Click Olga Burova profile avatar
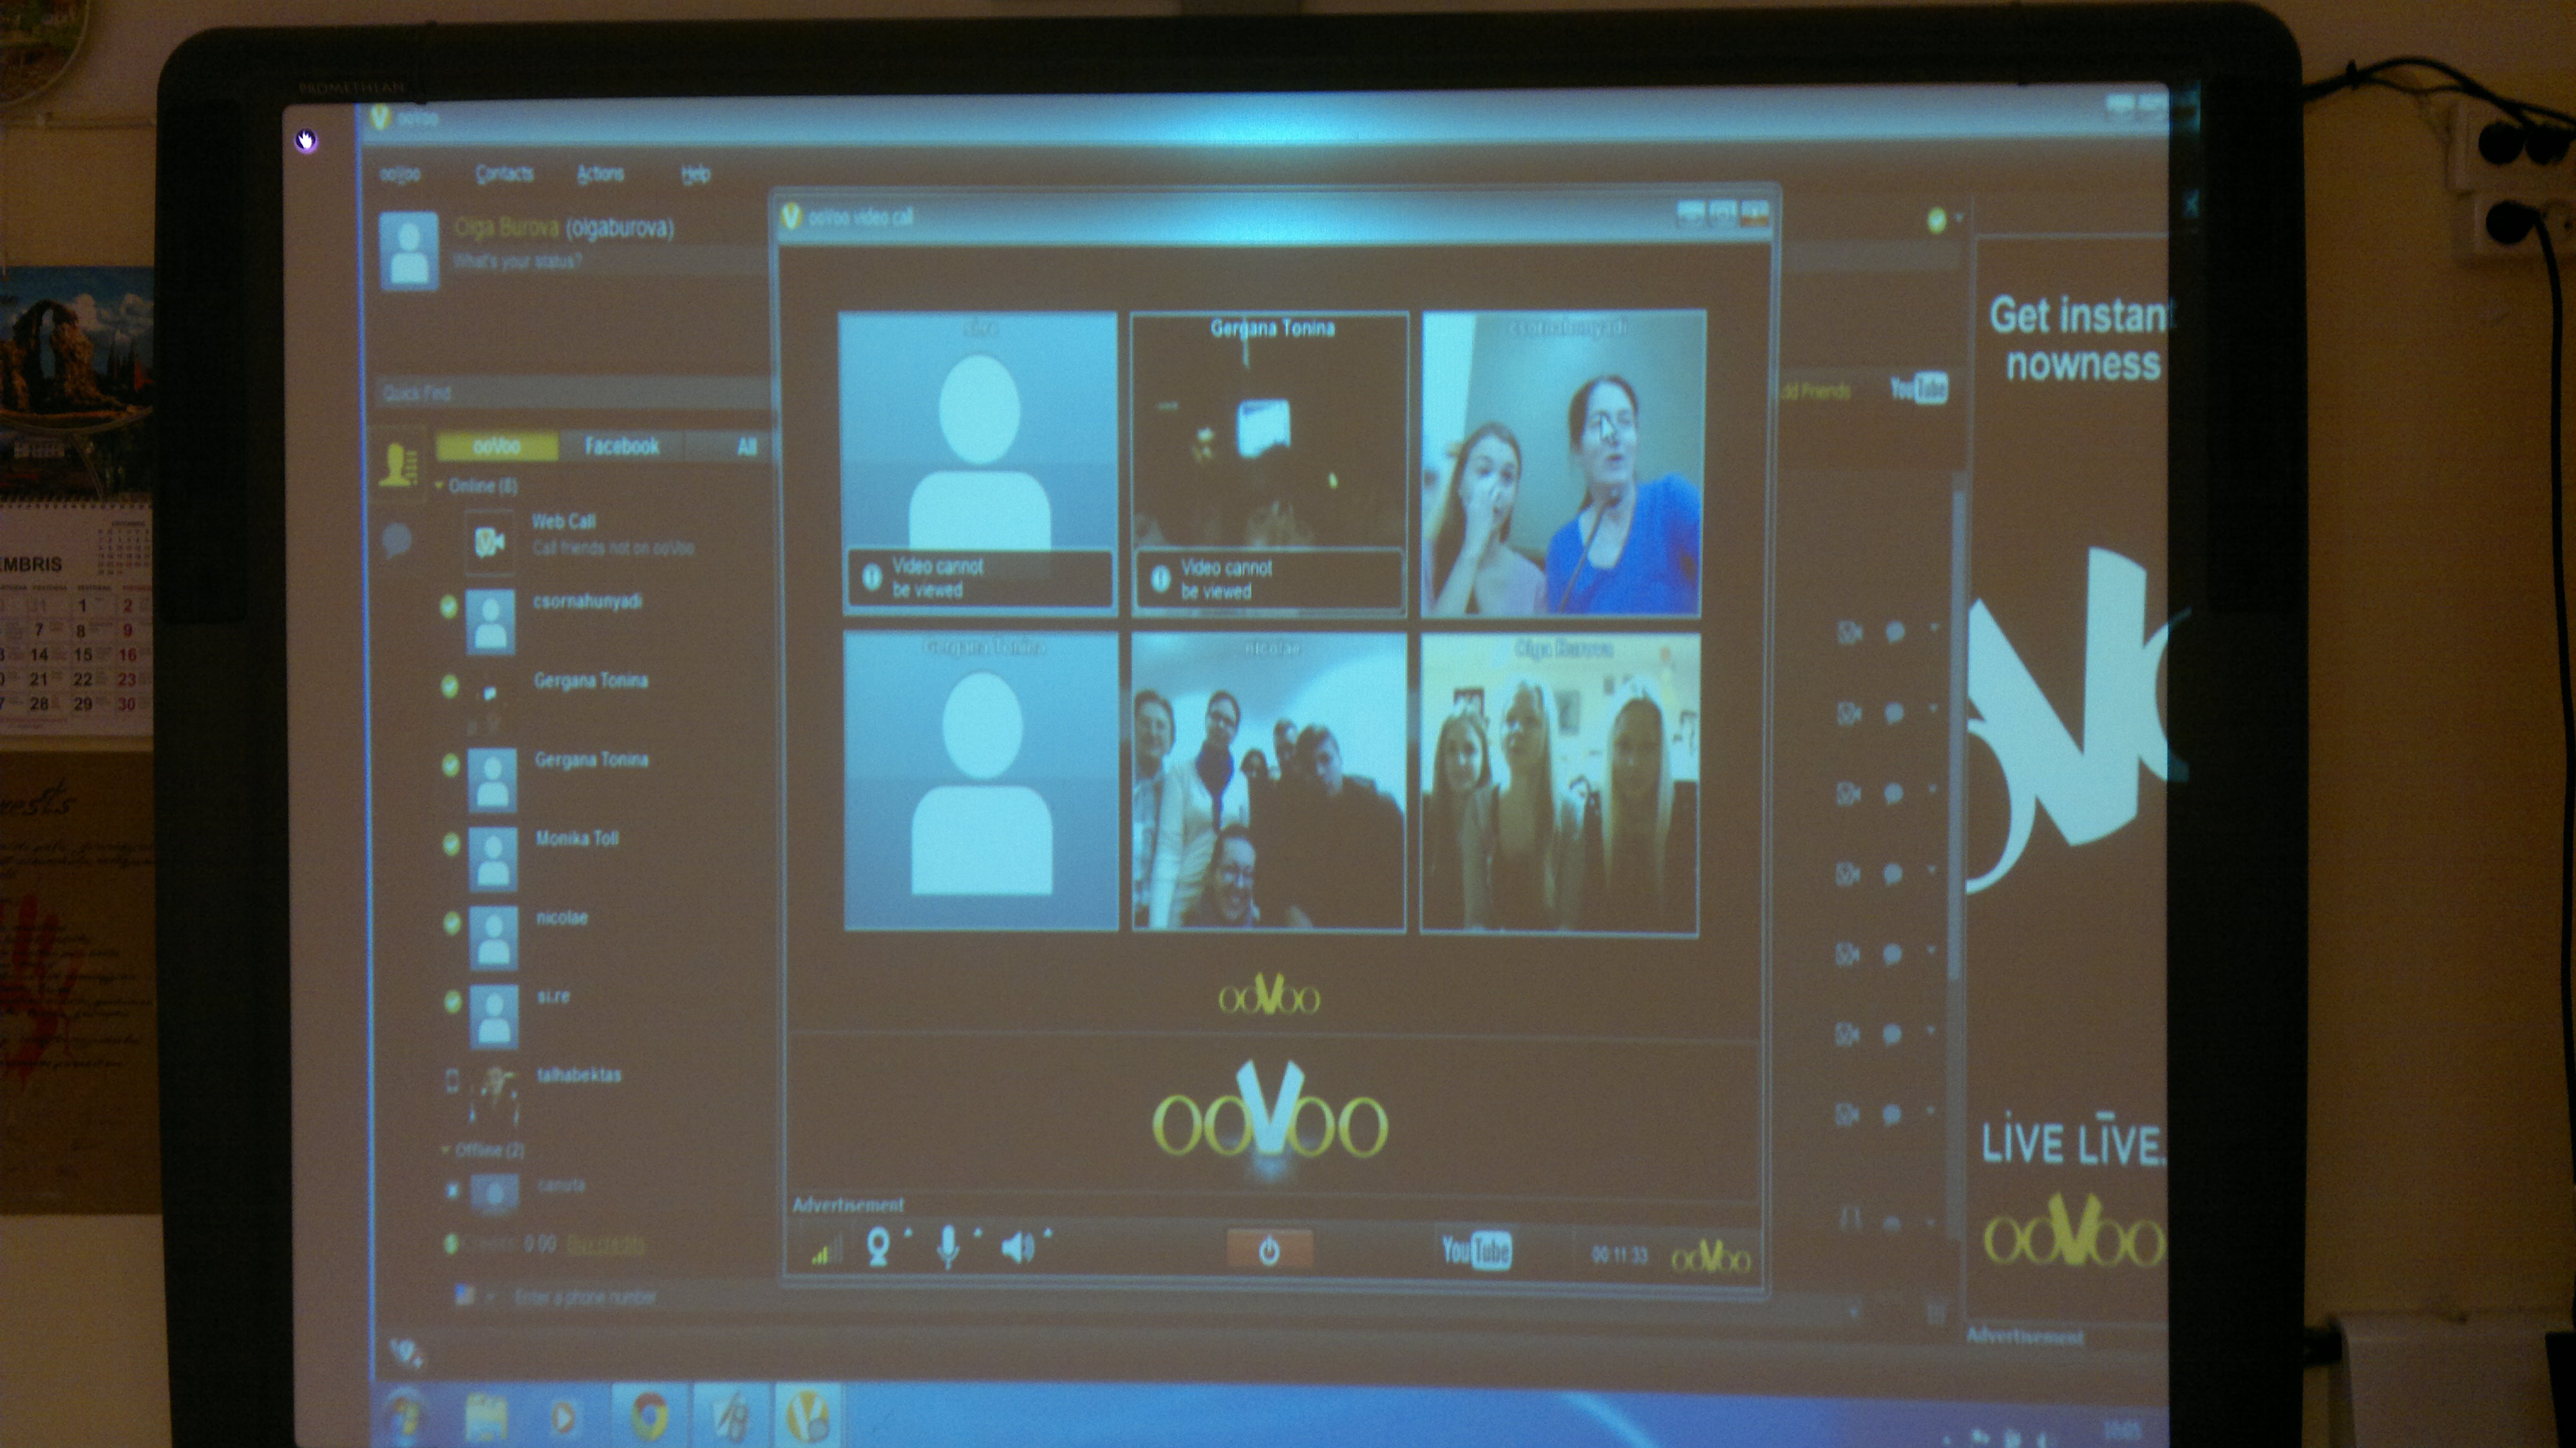The width and height of the screenshot is (2576, 1448). click(409, 250)
